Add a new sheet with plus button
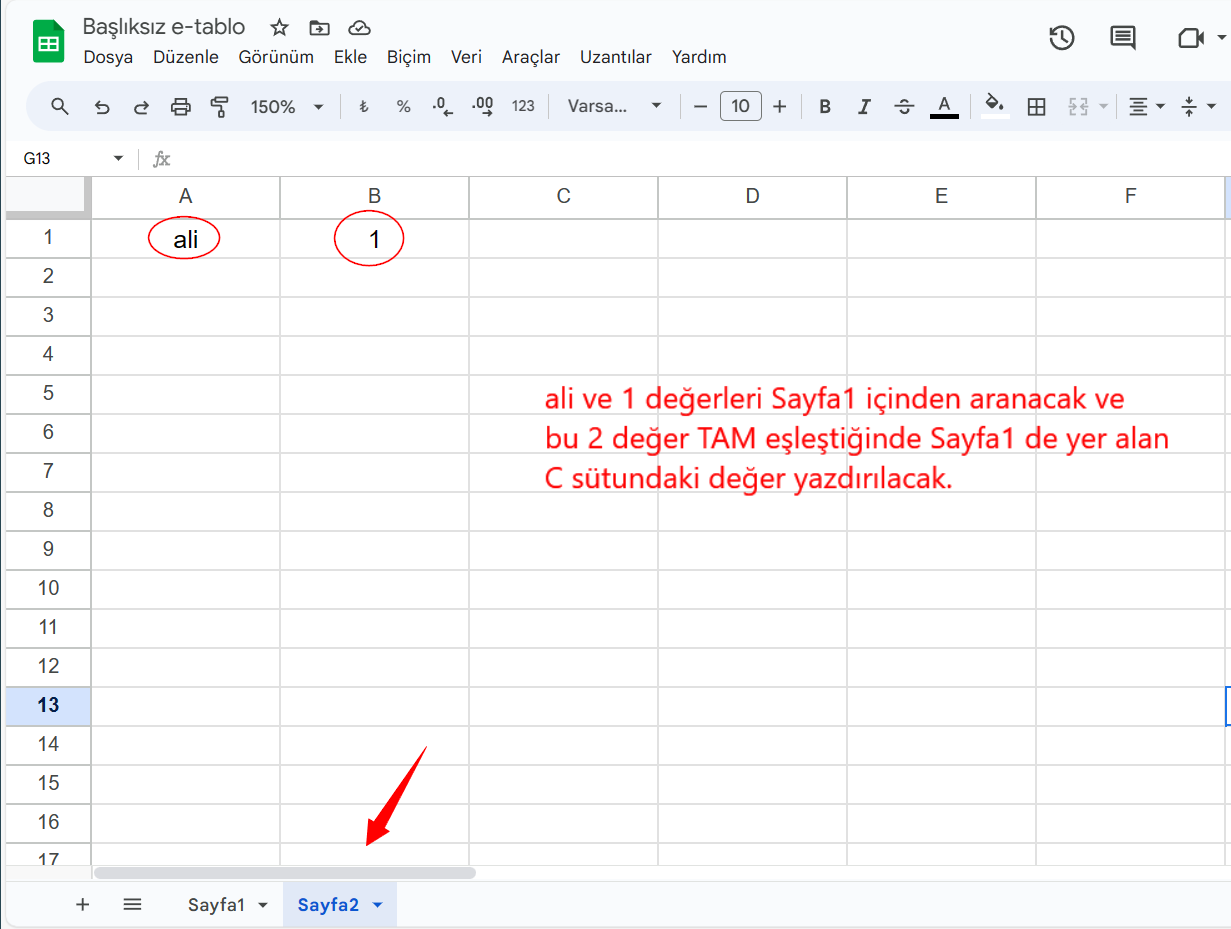The image size is (1231, 929). pos(83,905)
